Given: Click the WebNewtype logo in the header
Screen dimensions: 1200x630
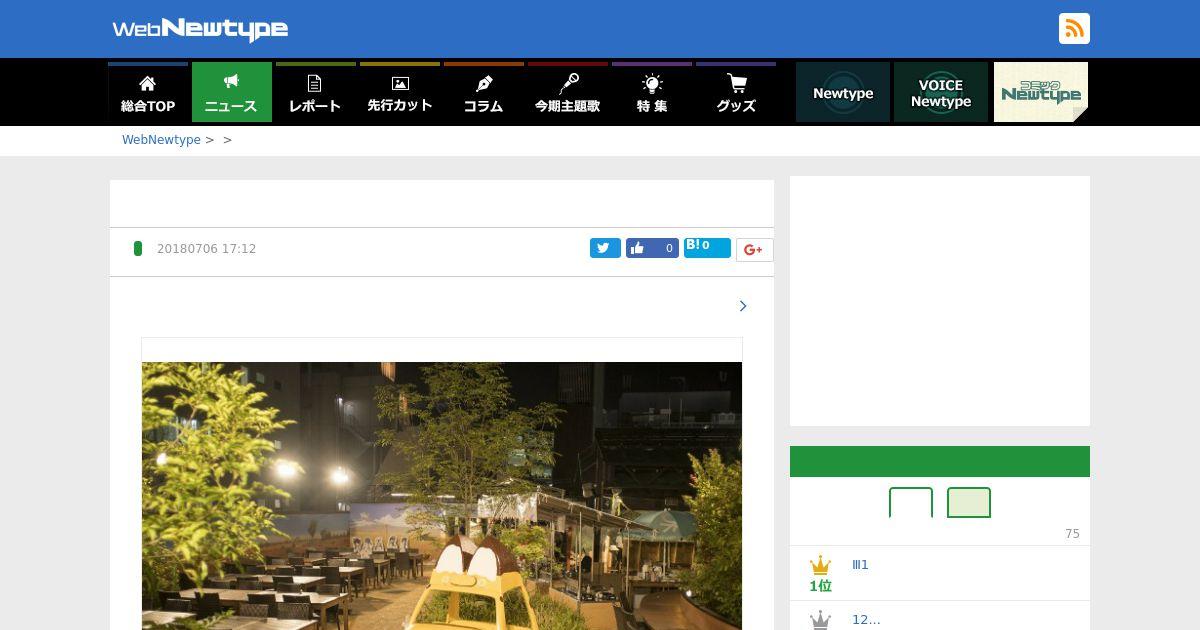Looking at the screenshot, I should click(200, 29).
